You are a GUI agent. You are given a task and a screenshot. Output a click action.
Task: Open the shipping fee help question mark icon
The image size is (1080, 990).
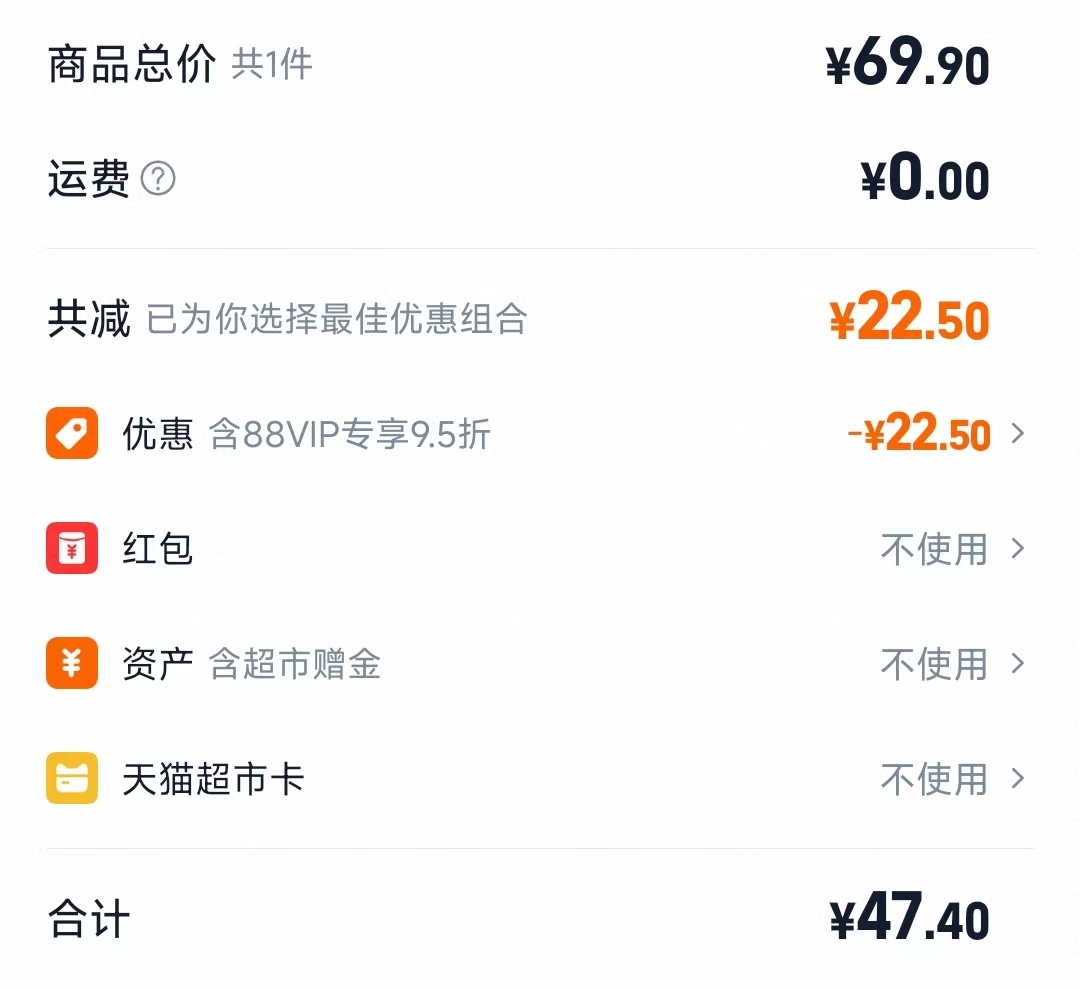tap(160, 179)
